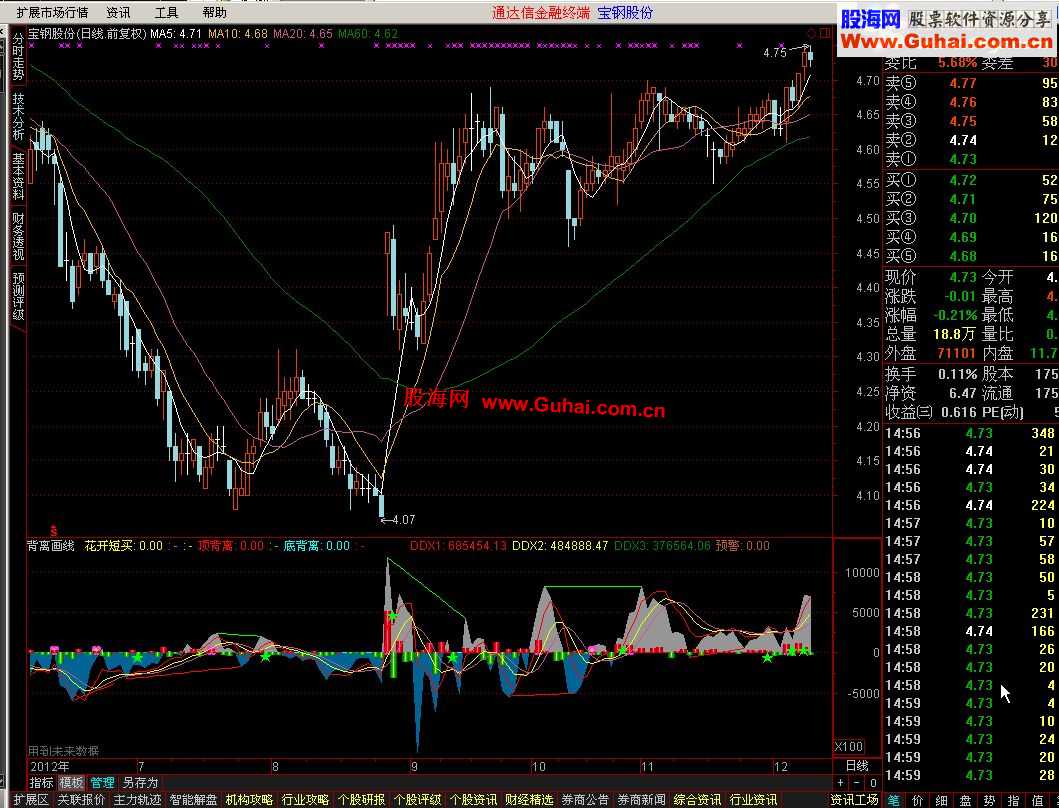Click the 买① price 4.72

pyautogui.click(x=963, y=180)
